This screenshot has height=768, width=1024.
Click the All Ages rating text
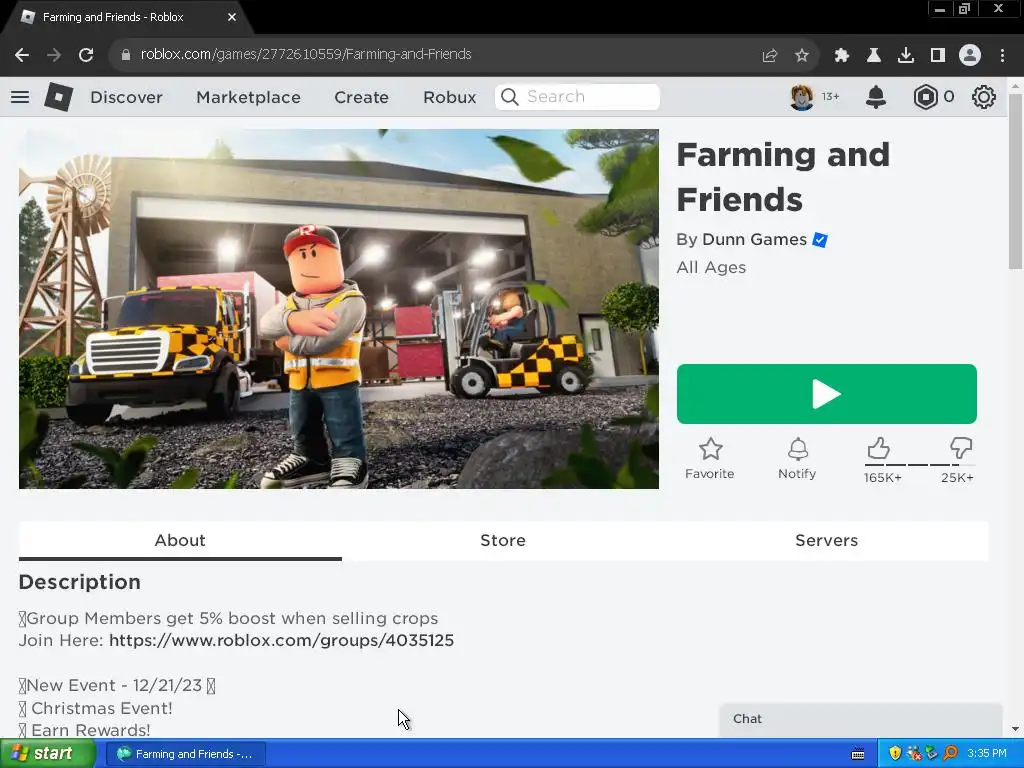(711, 268)
